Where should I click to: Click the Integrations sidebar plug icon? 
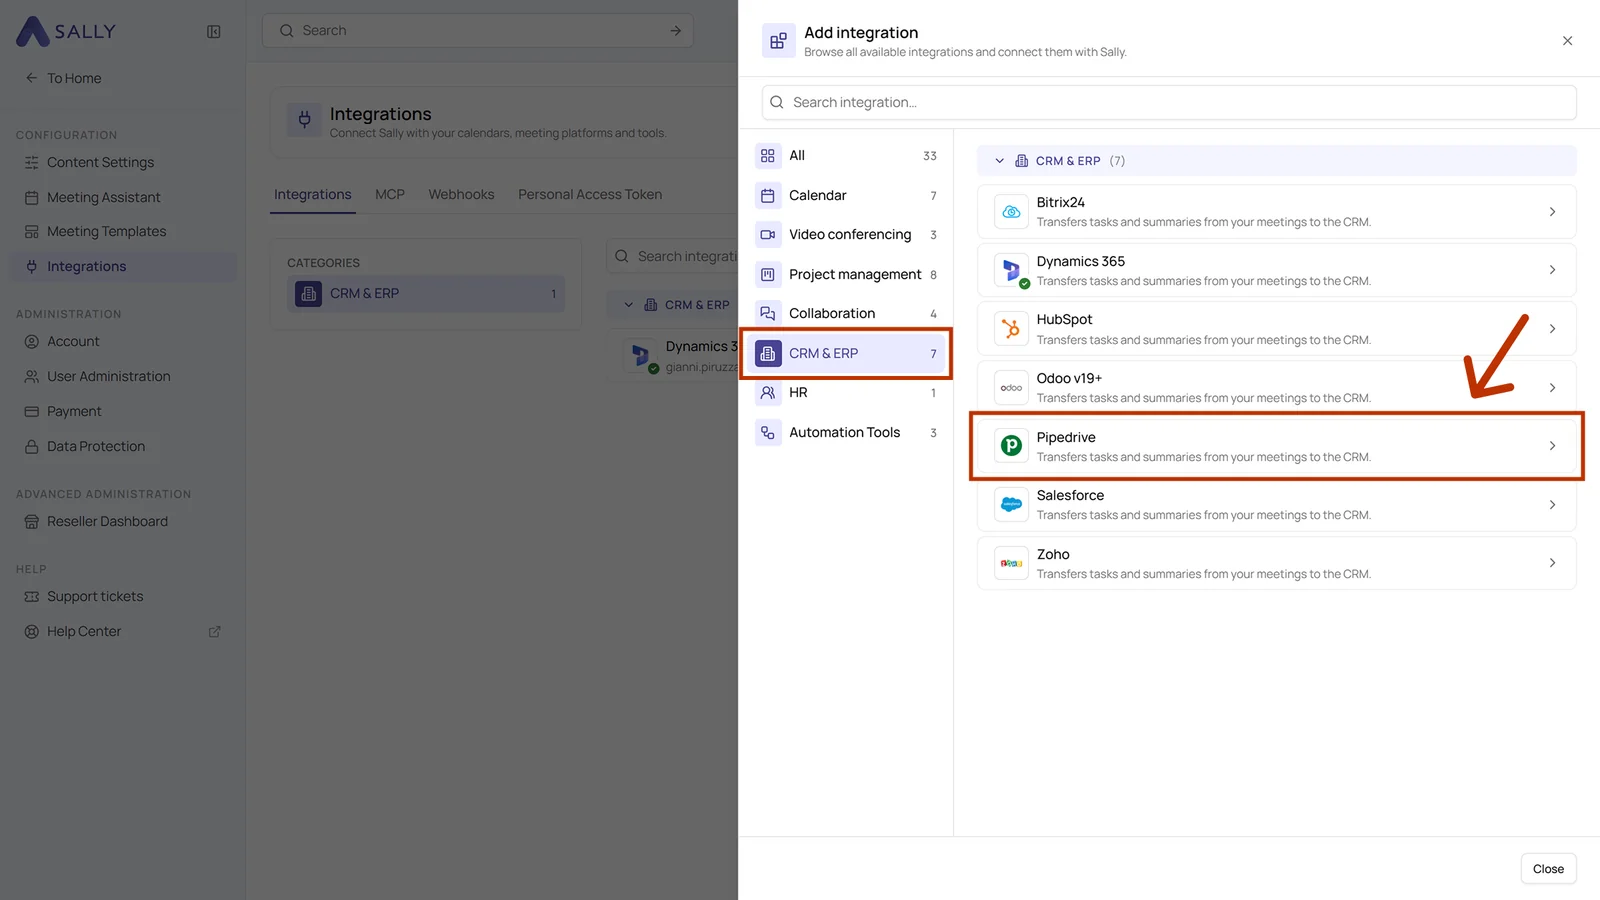click(x=32, y=266)
